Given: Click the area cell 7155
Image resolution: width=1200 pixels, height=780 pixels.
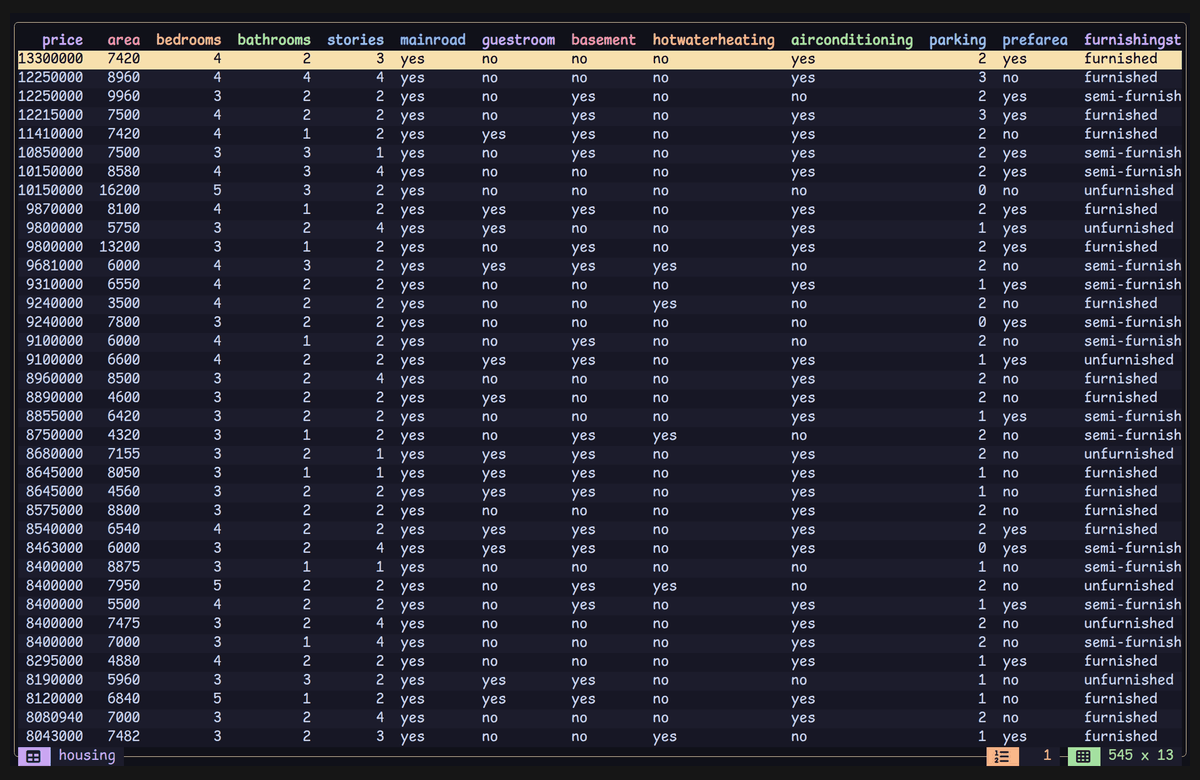Looking at the screenshot, I should coord(124,454).
